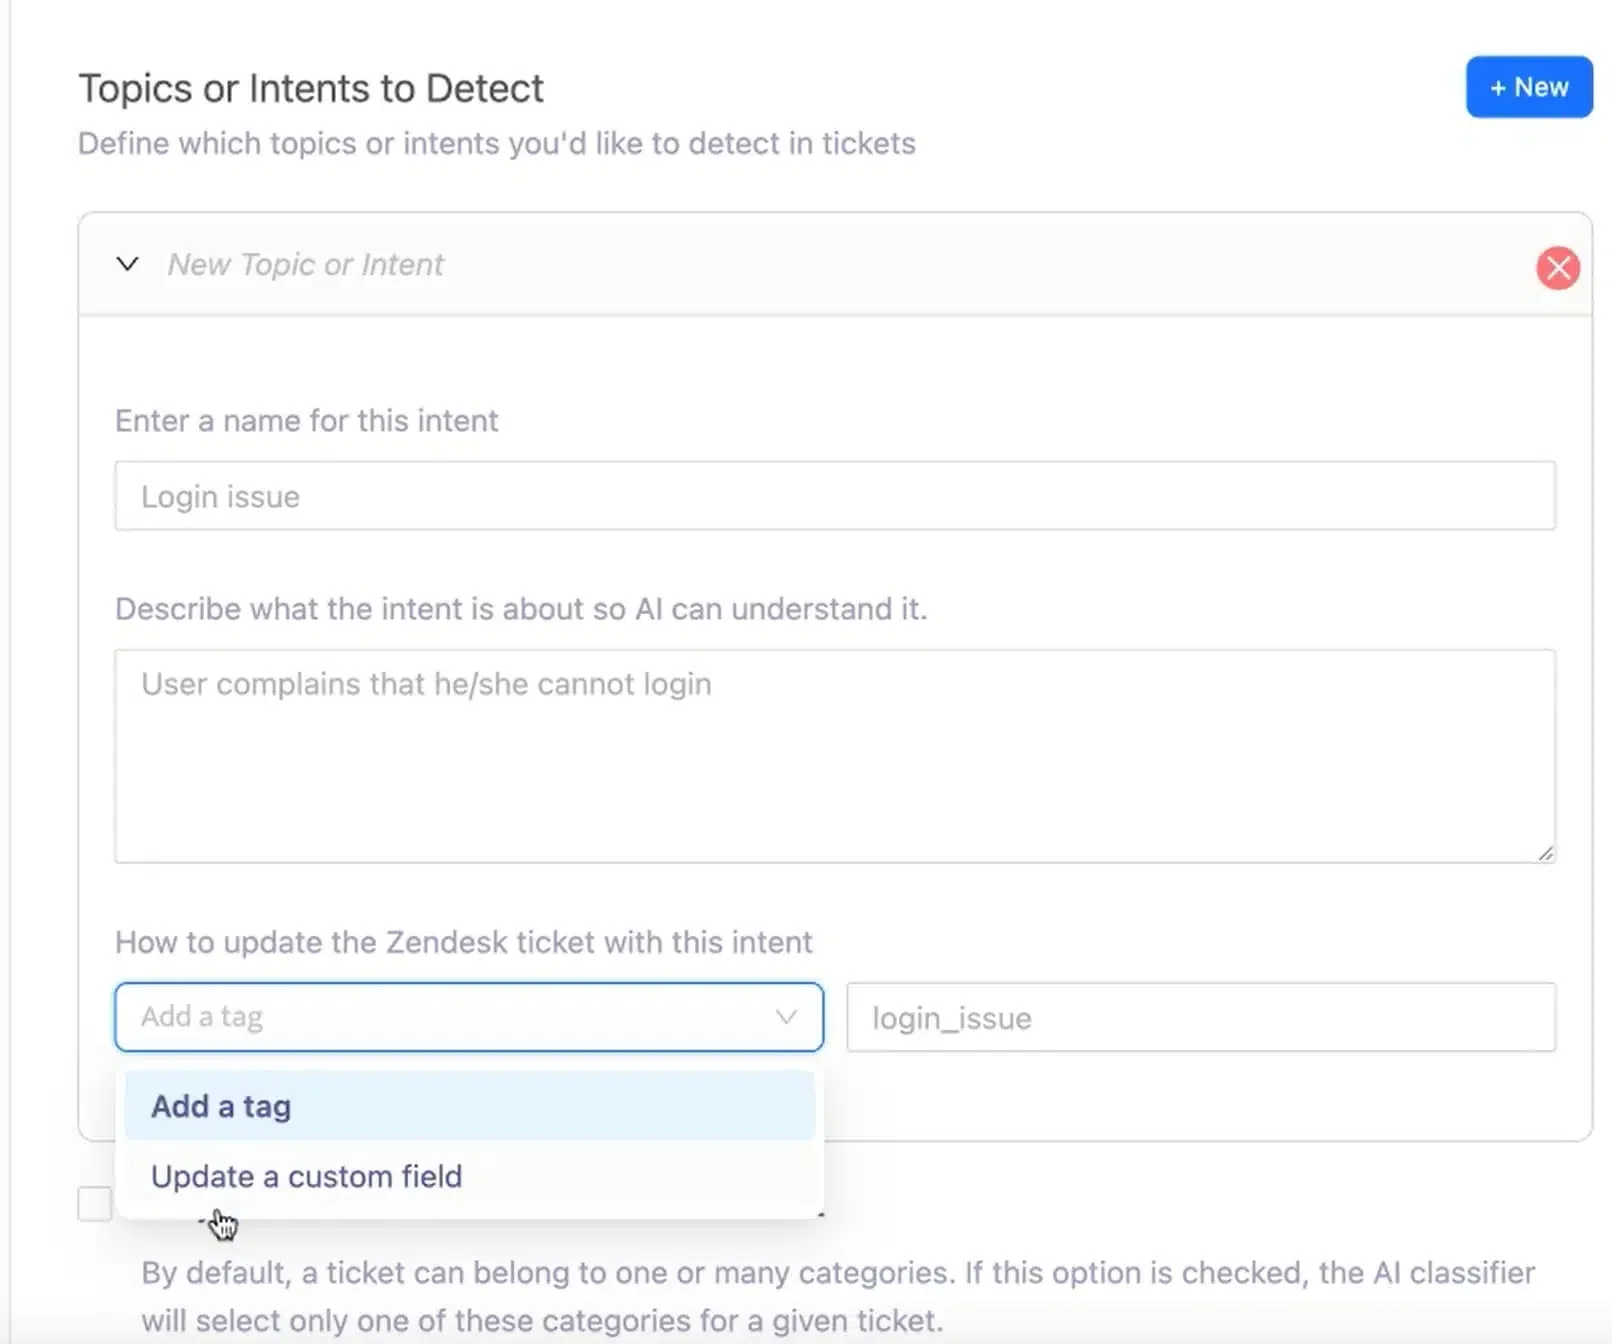Click the Topics or Intents to Detect heading
The height and width of the screenshot is (1344, 1612).
[311, 88]
